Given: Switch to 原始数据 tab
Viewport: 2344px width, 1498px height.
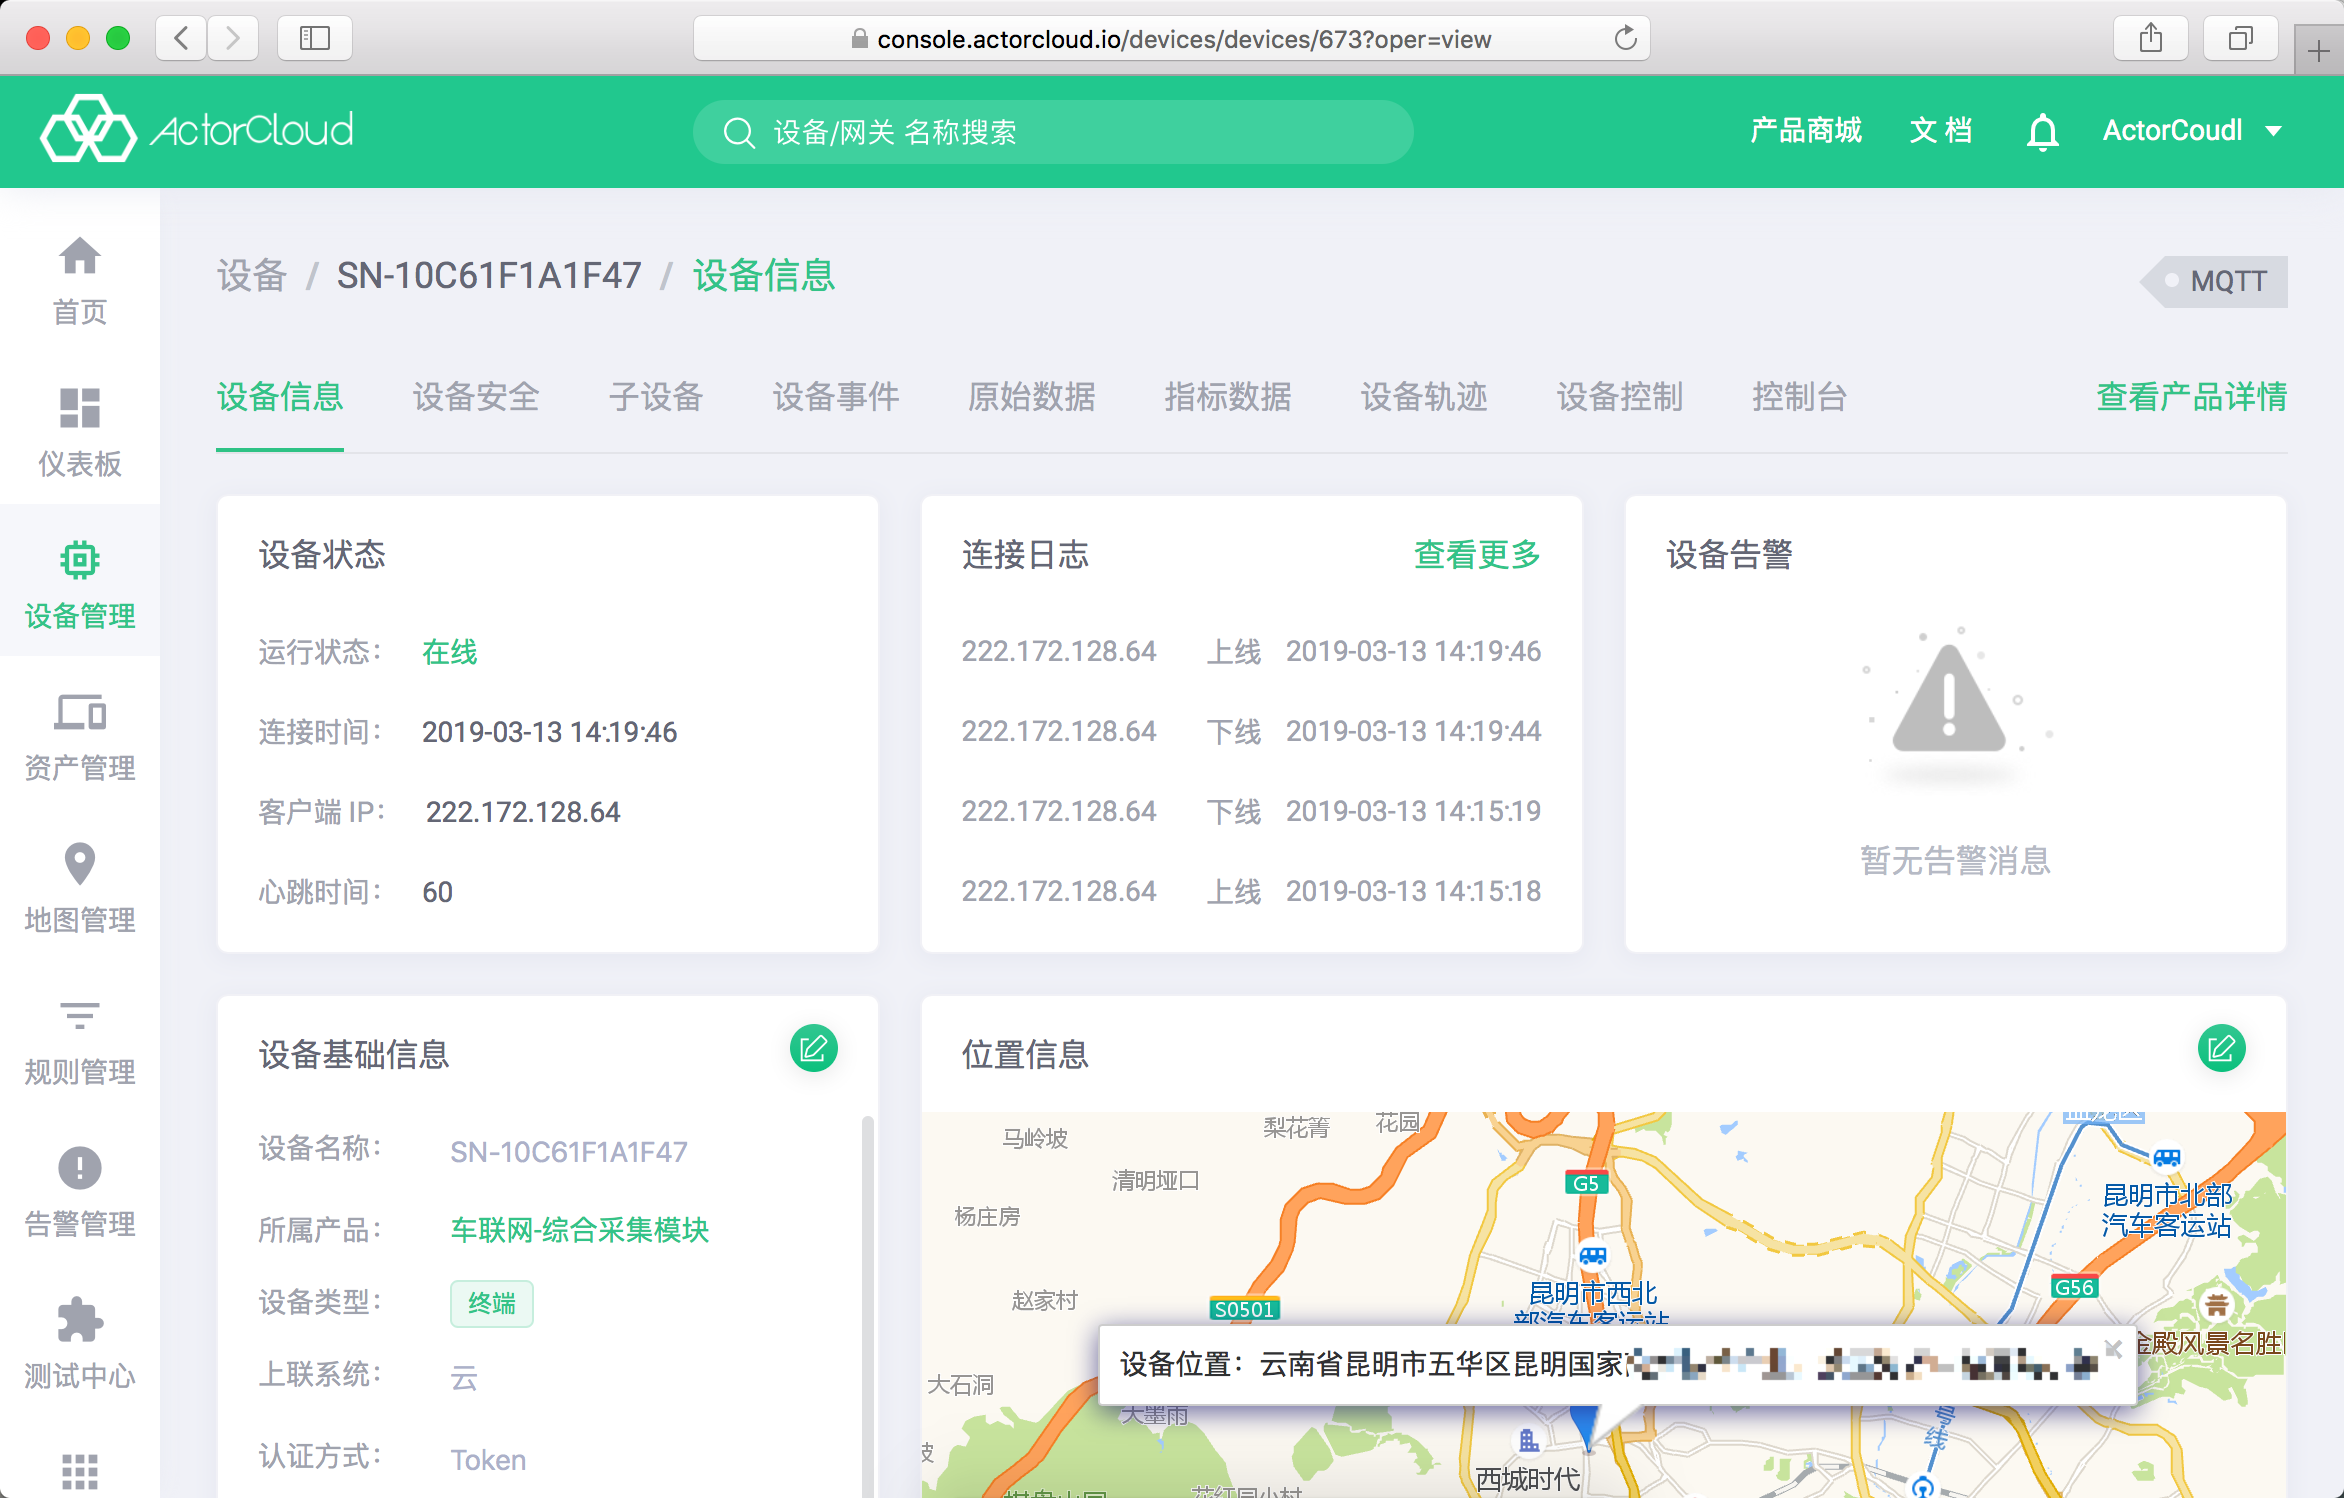Looking at the screenshot, I should tap(1032, 397).
